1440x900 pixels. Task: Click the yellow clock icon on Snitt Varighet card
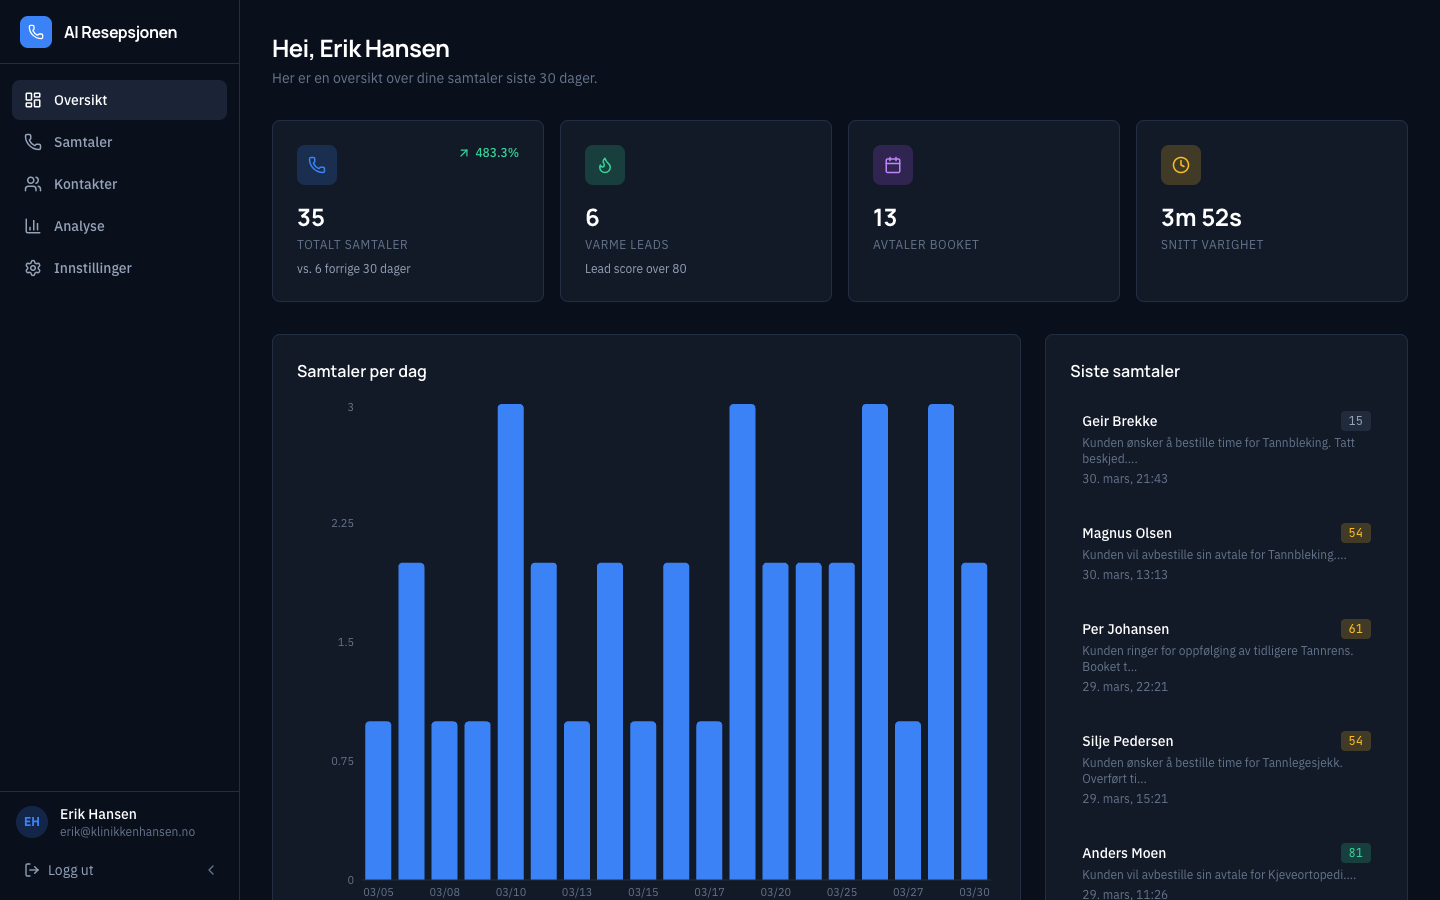1181,165
